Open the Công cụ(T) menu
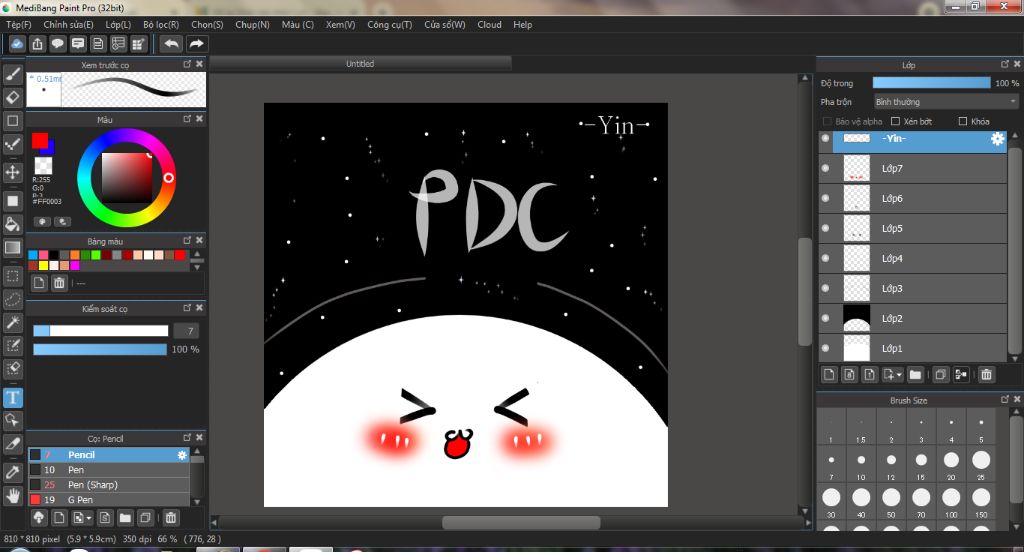1024x552 pixels. coord(389,25)
